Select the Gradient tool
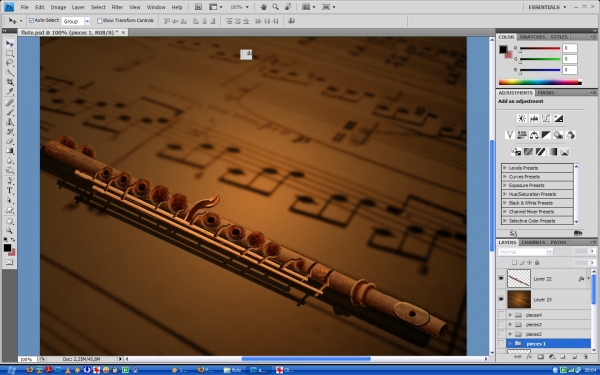 point(10,151)
